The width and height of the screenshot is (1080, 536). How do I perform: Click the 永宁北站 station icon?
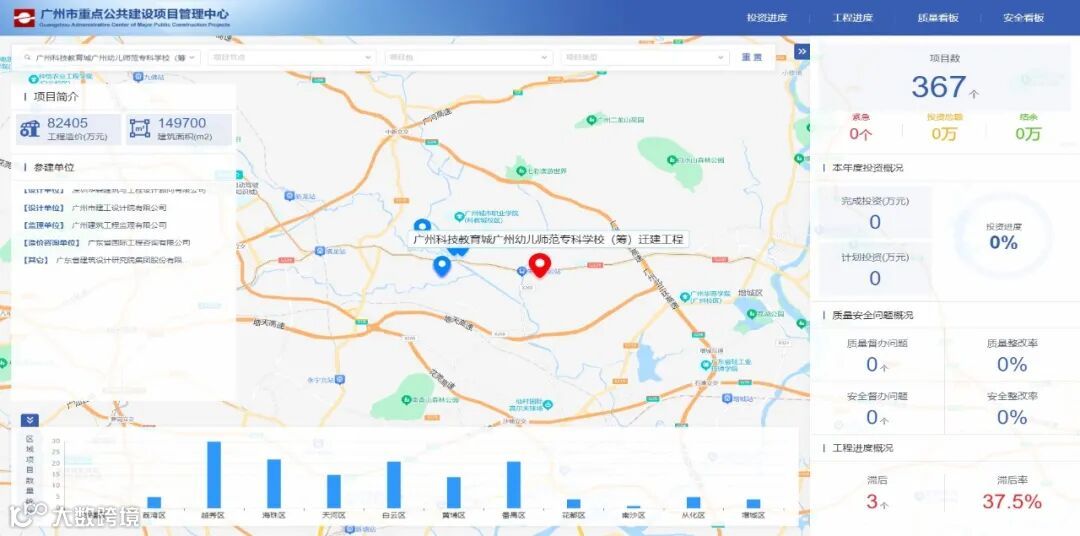click(340, 379)
